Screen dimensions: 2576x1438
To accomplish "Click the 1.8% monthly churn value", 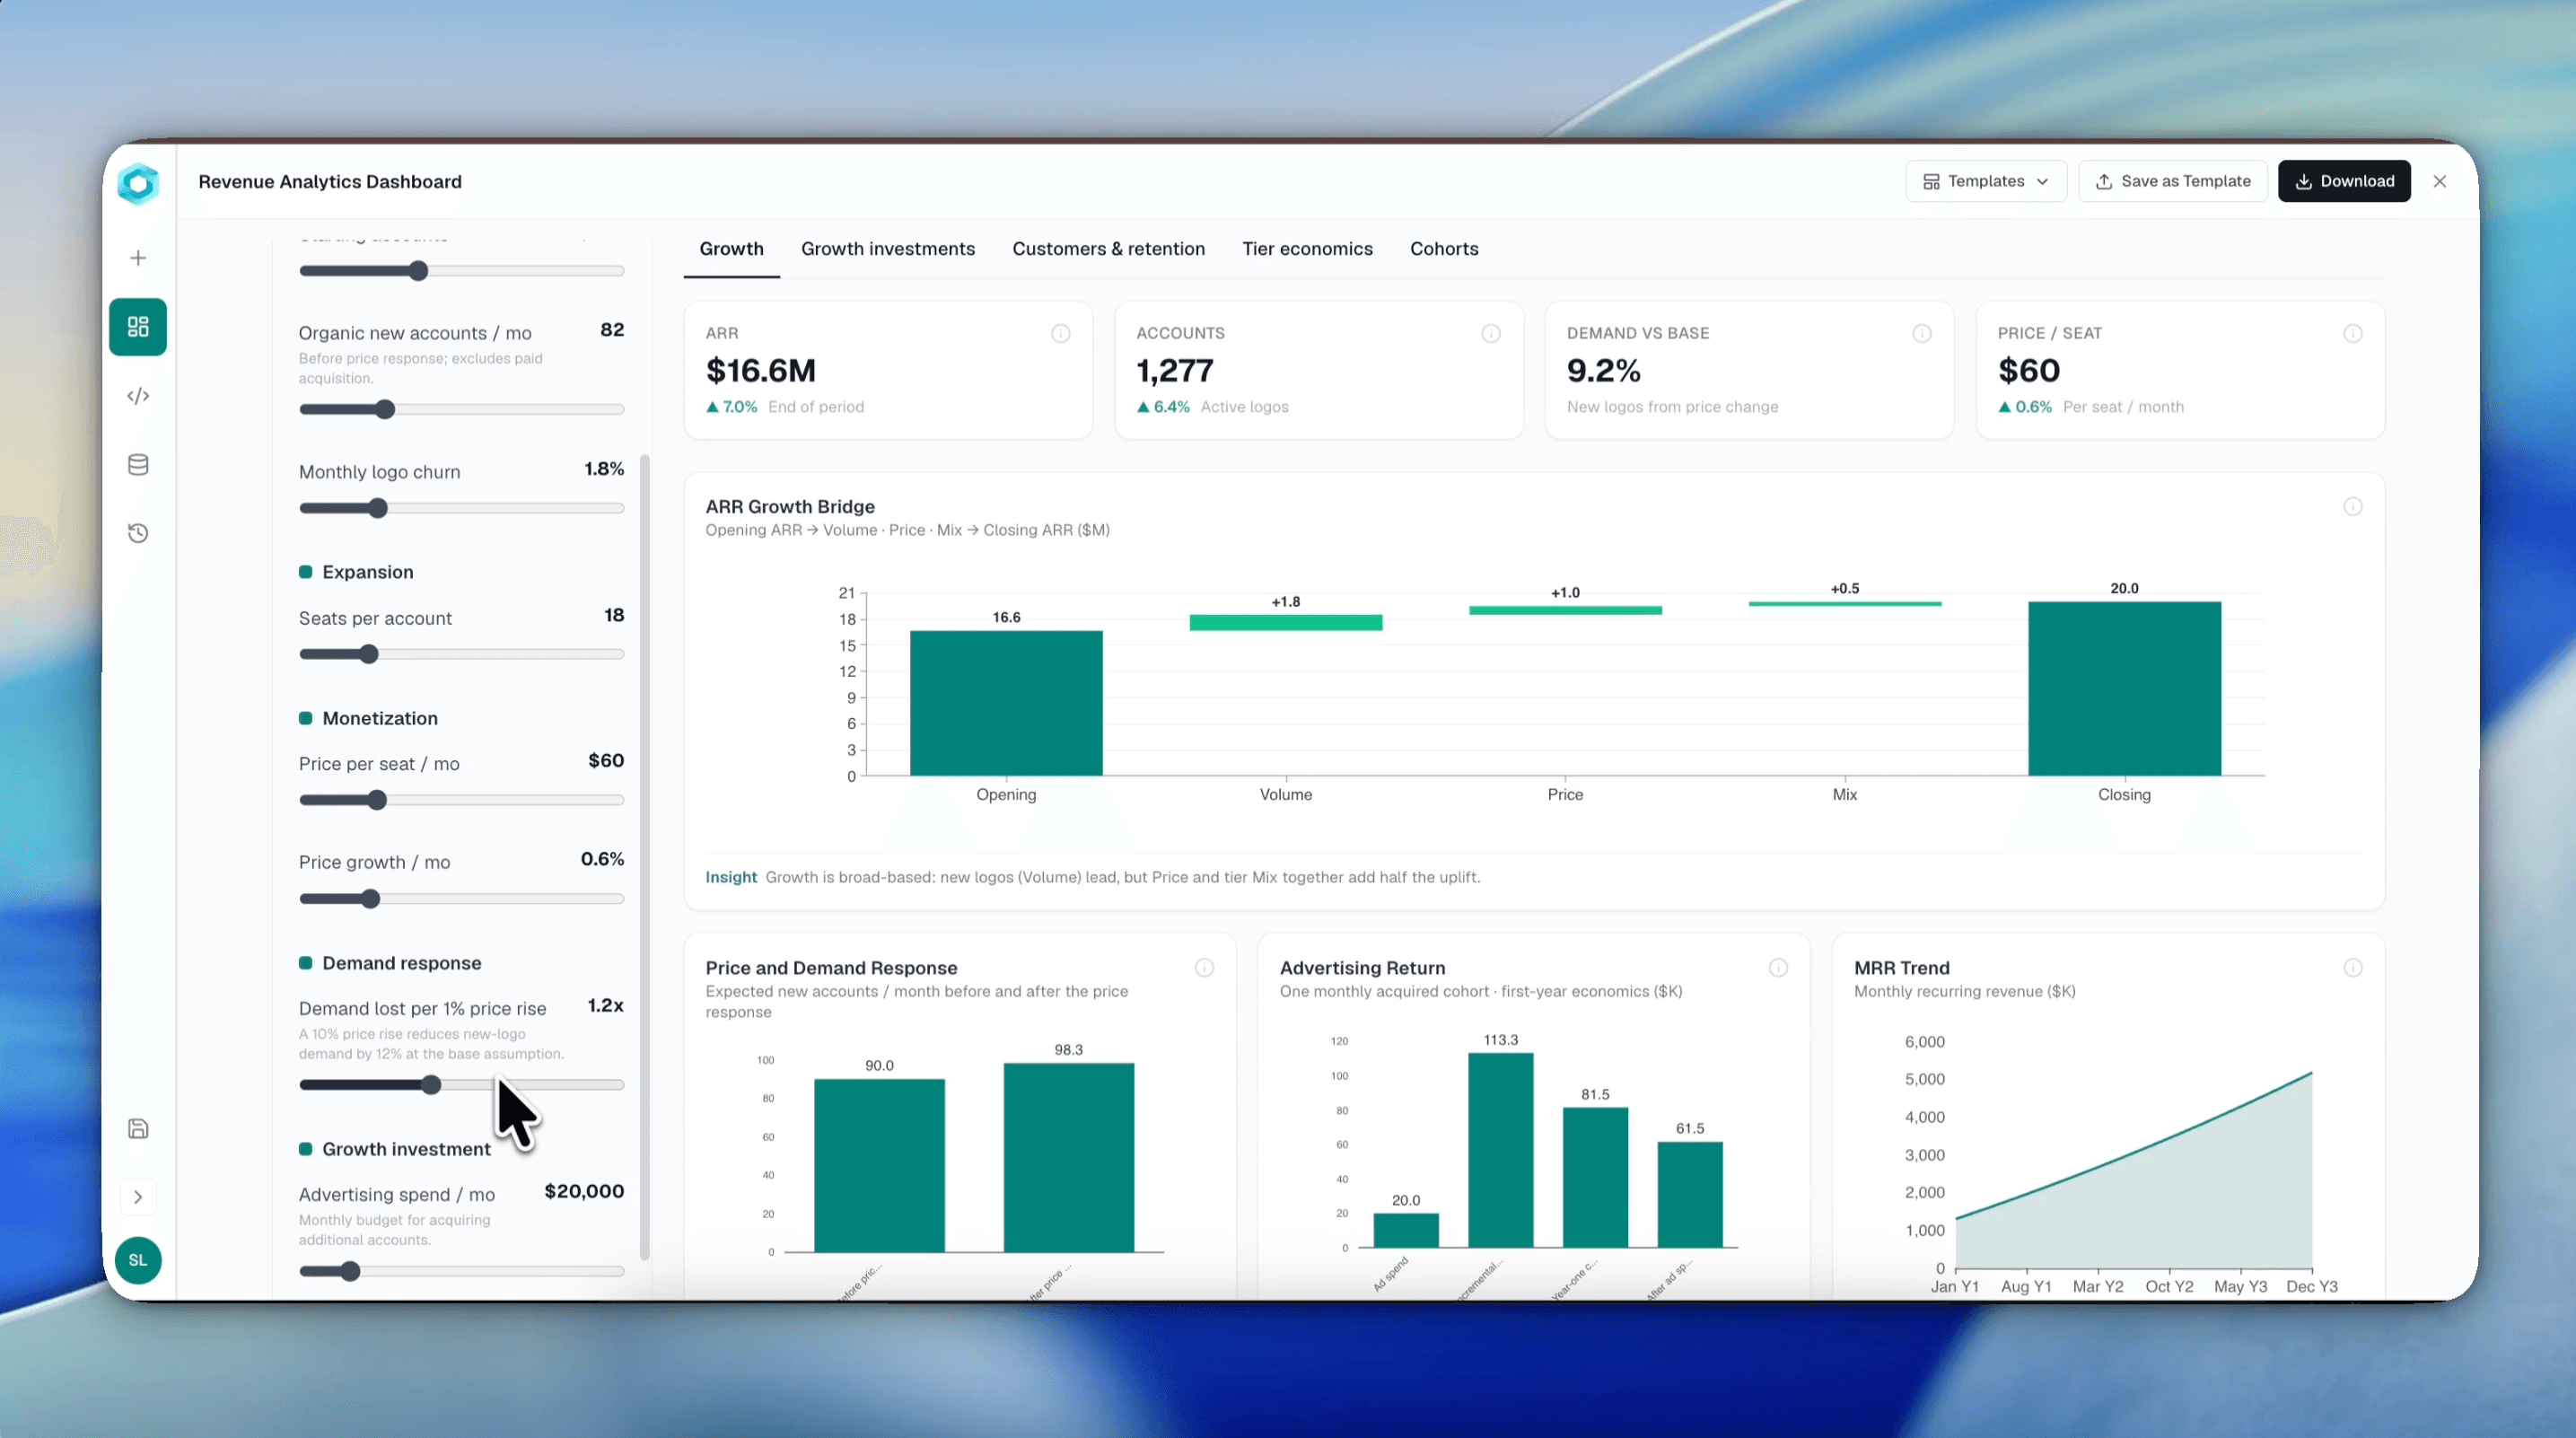I will click(604, 468).
